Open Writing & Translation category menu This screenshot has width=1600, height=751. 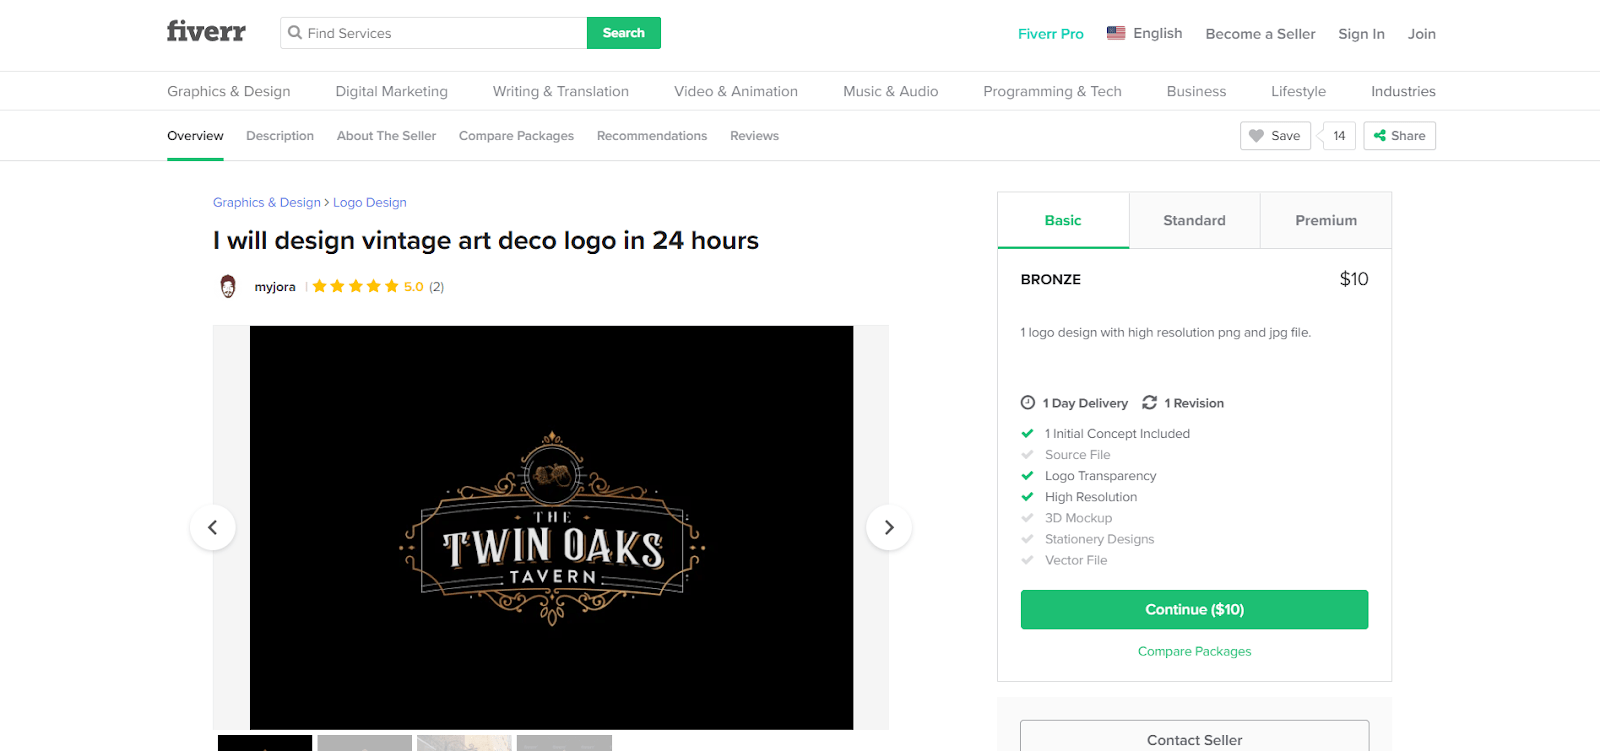[561, 91]
